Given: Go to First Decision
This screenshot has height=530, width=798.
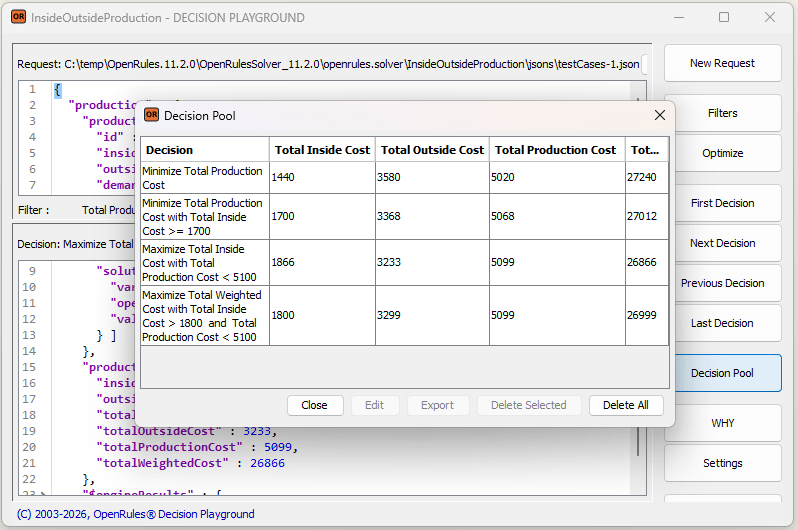Looking at the screenshot, I should click(x=722, y=203).
